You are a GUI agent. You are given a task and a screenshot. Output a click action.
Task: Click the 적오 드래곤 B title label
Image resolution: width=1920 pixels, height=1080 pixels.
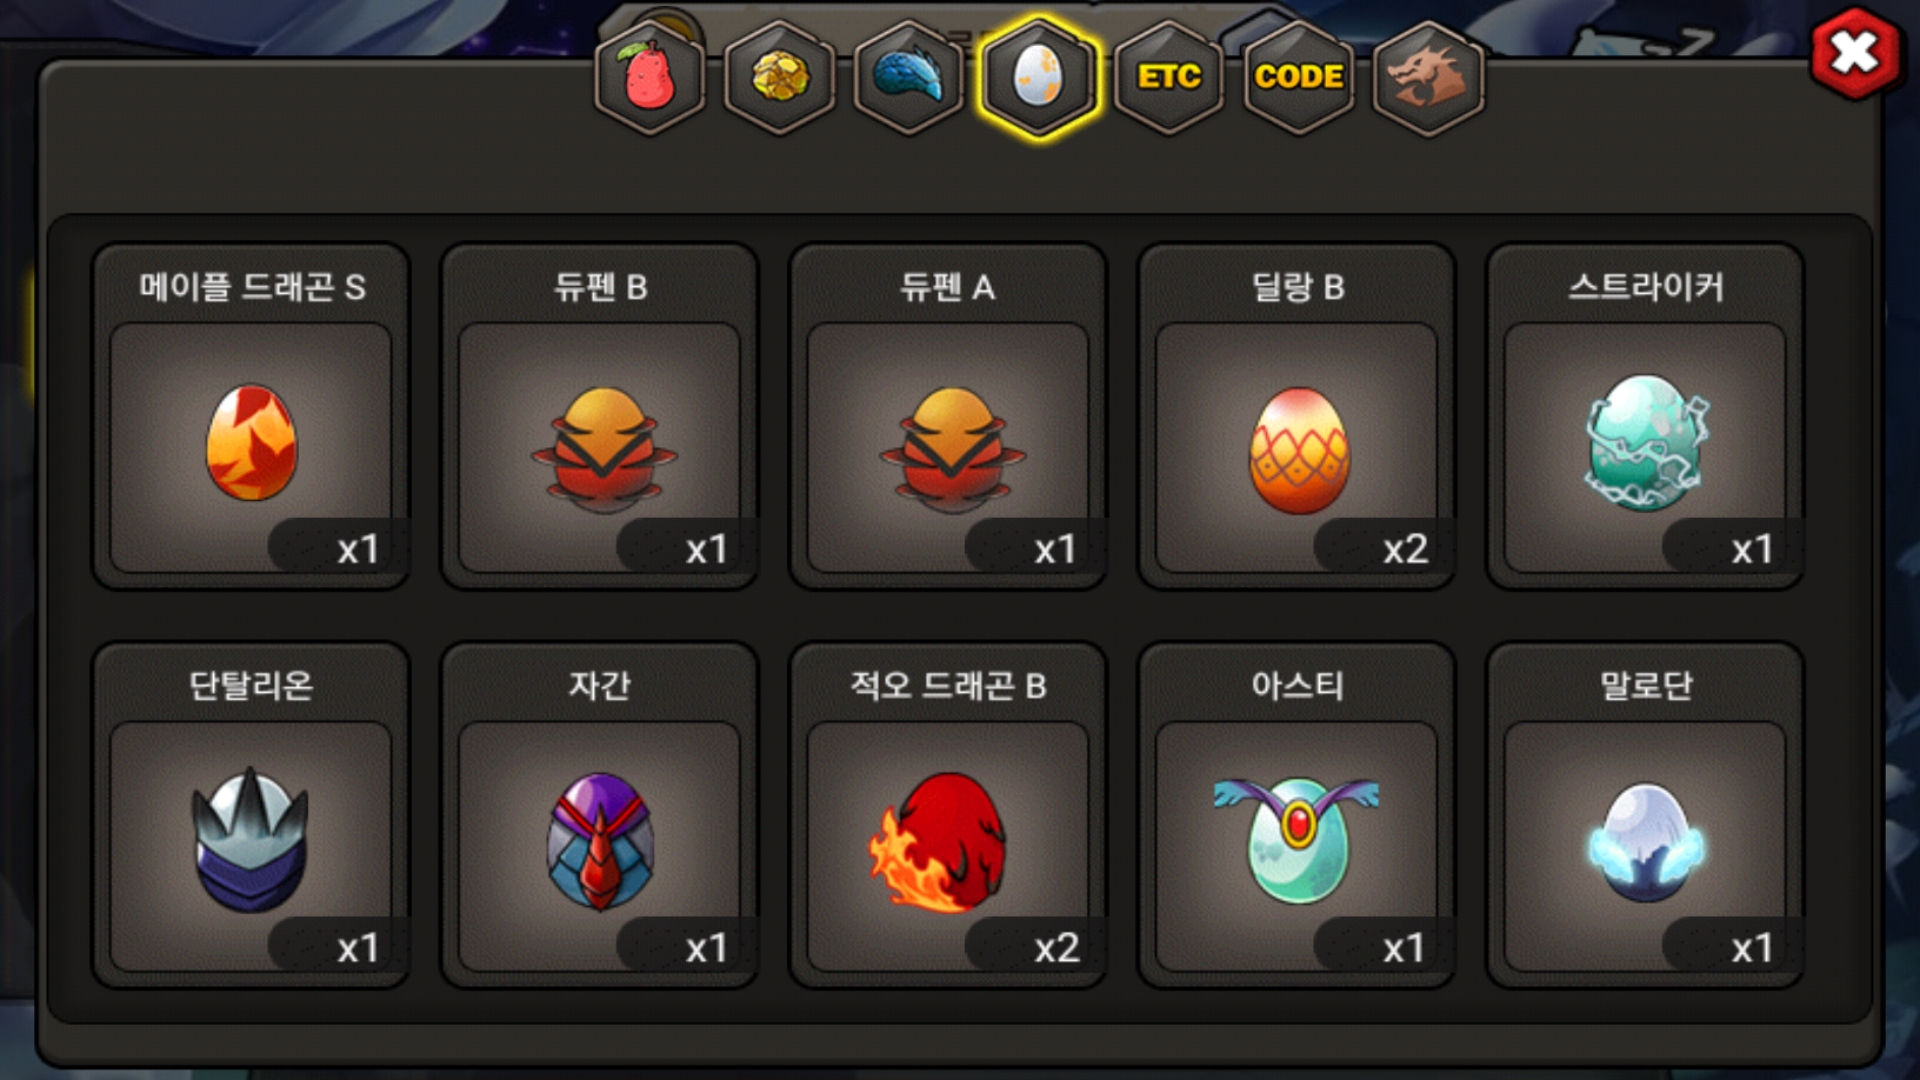point(948,685)
